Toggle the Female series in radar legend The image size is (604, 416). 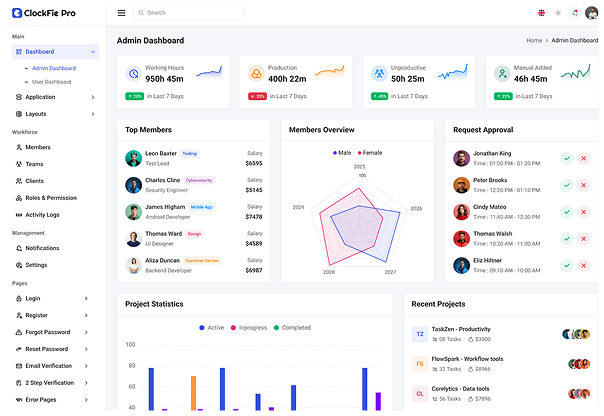click(x=370, y=153)
